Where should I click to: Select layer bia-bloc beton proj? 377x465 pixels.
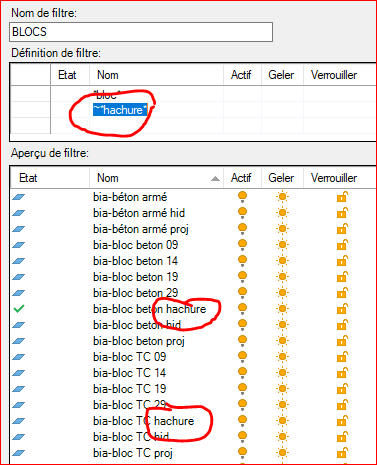(x=139, y=341)
